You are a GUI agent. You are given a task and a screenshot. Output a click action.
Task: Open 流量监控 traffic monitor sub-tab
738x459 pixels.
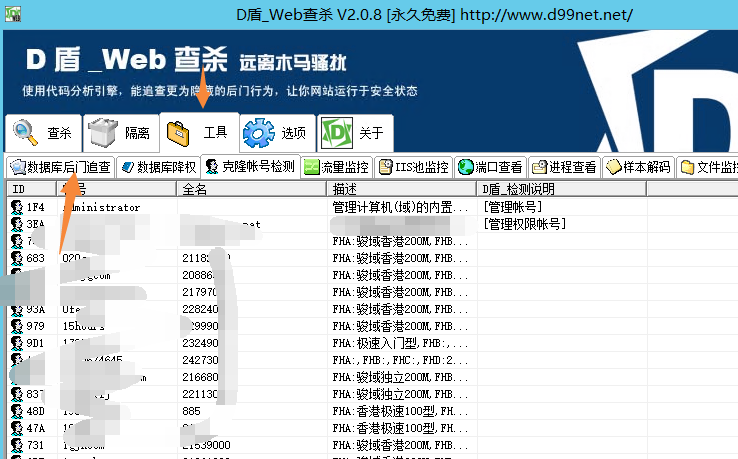[337, 167]
